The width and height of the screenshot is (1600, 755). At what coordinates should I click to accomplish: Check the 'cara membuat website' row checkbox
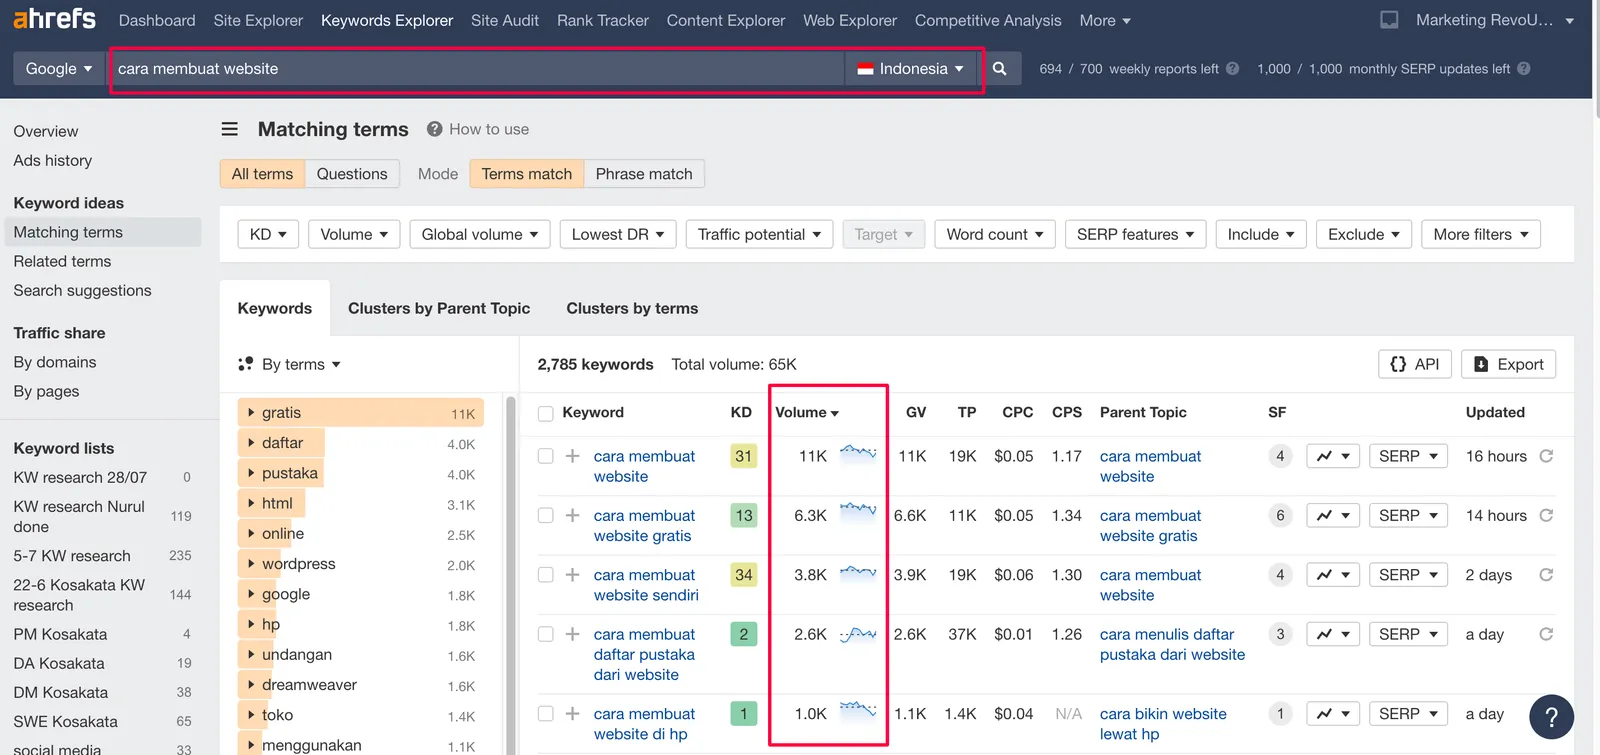545,456
